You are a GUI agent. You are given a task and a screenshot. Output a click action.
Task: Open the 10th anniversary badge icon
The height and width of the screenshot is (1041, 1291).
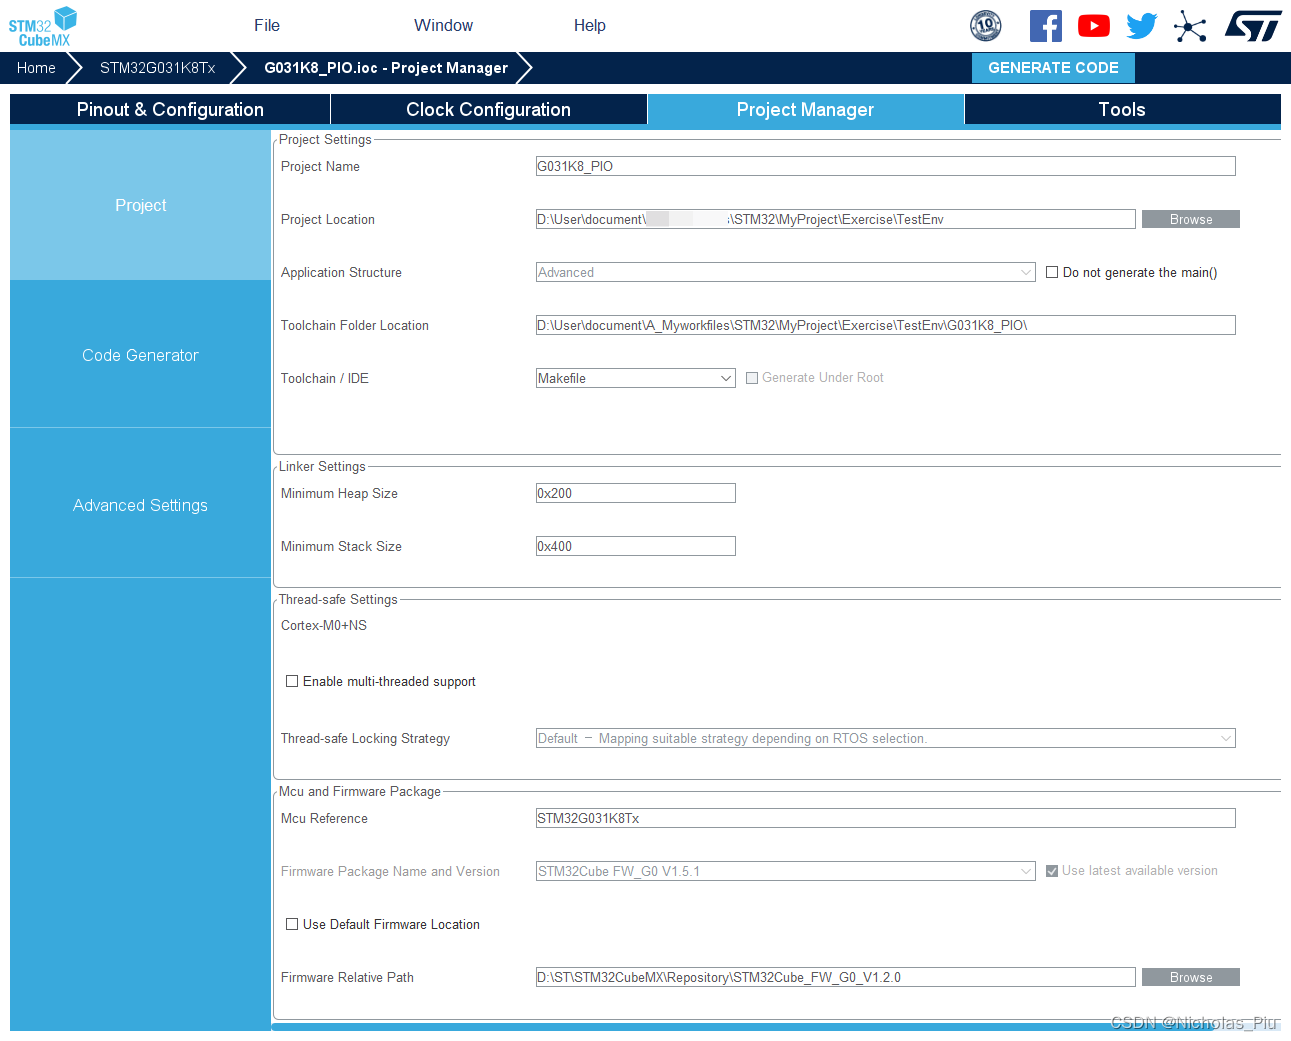coord(986,25)
